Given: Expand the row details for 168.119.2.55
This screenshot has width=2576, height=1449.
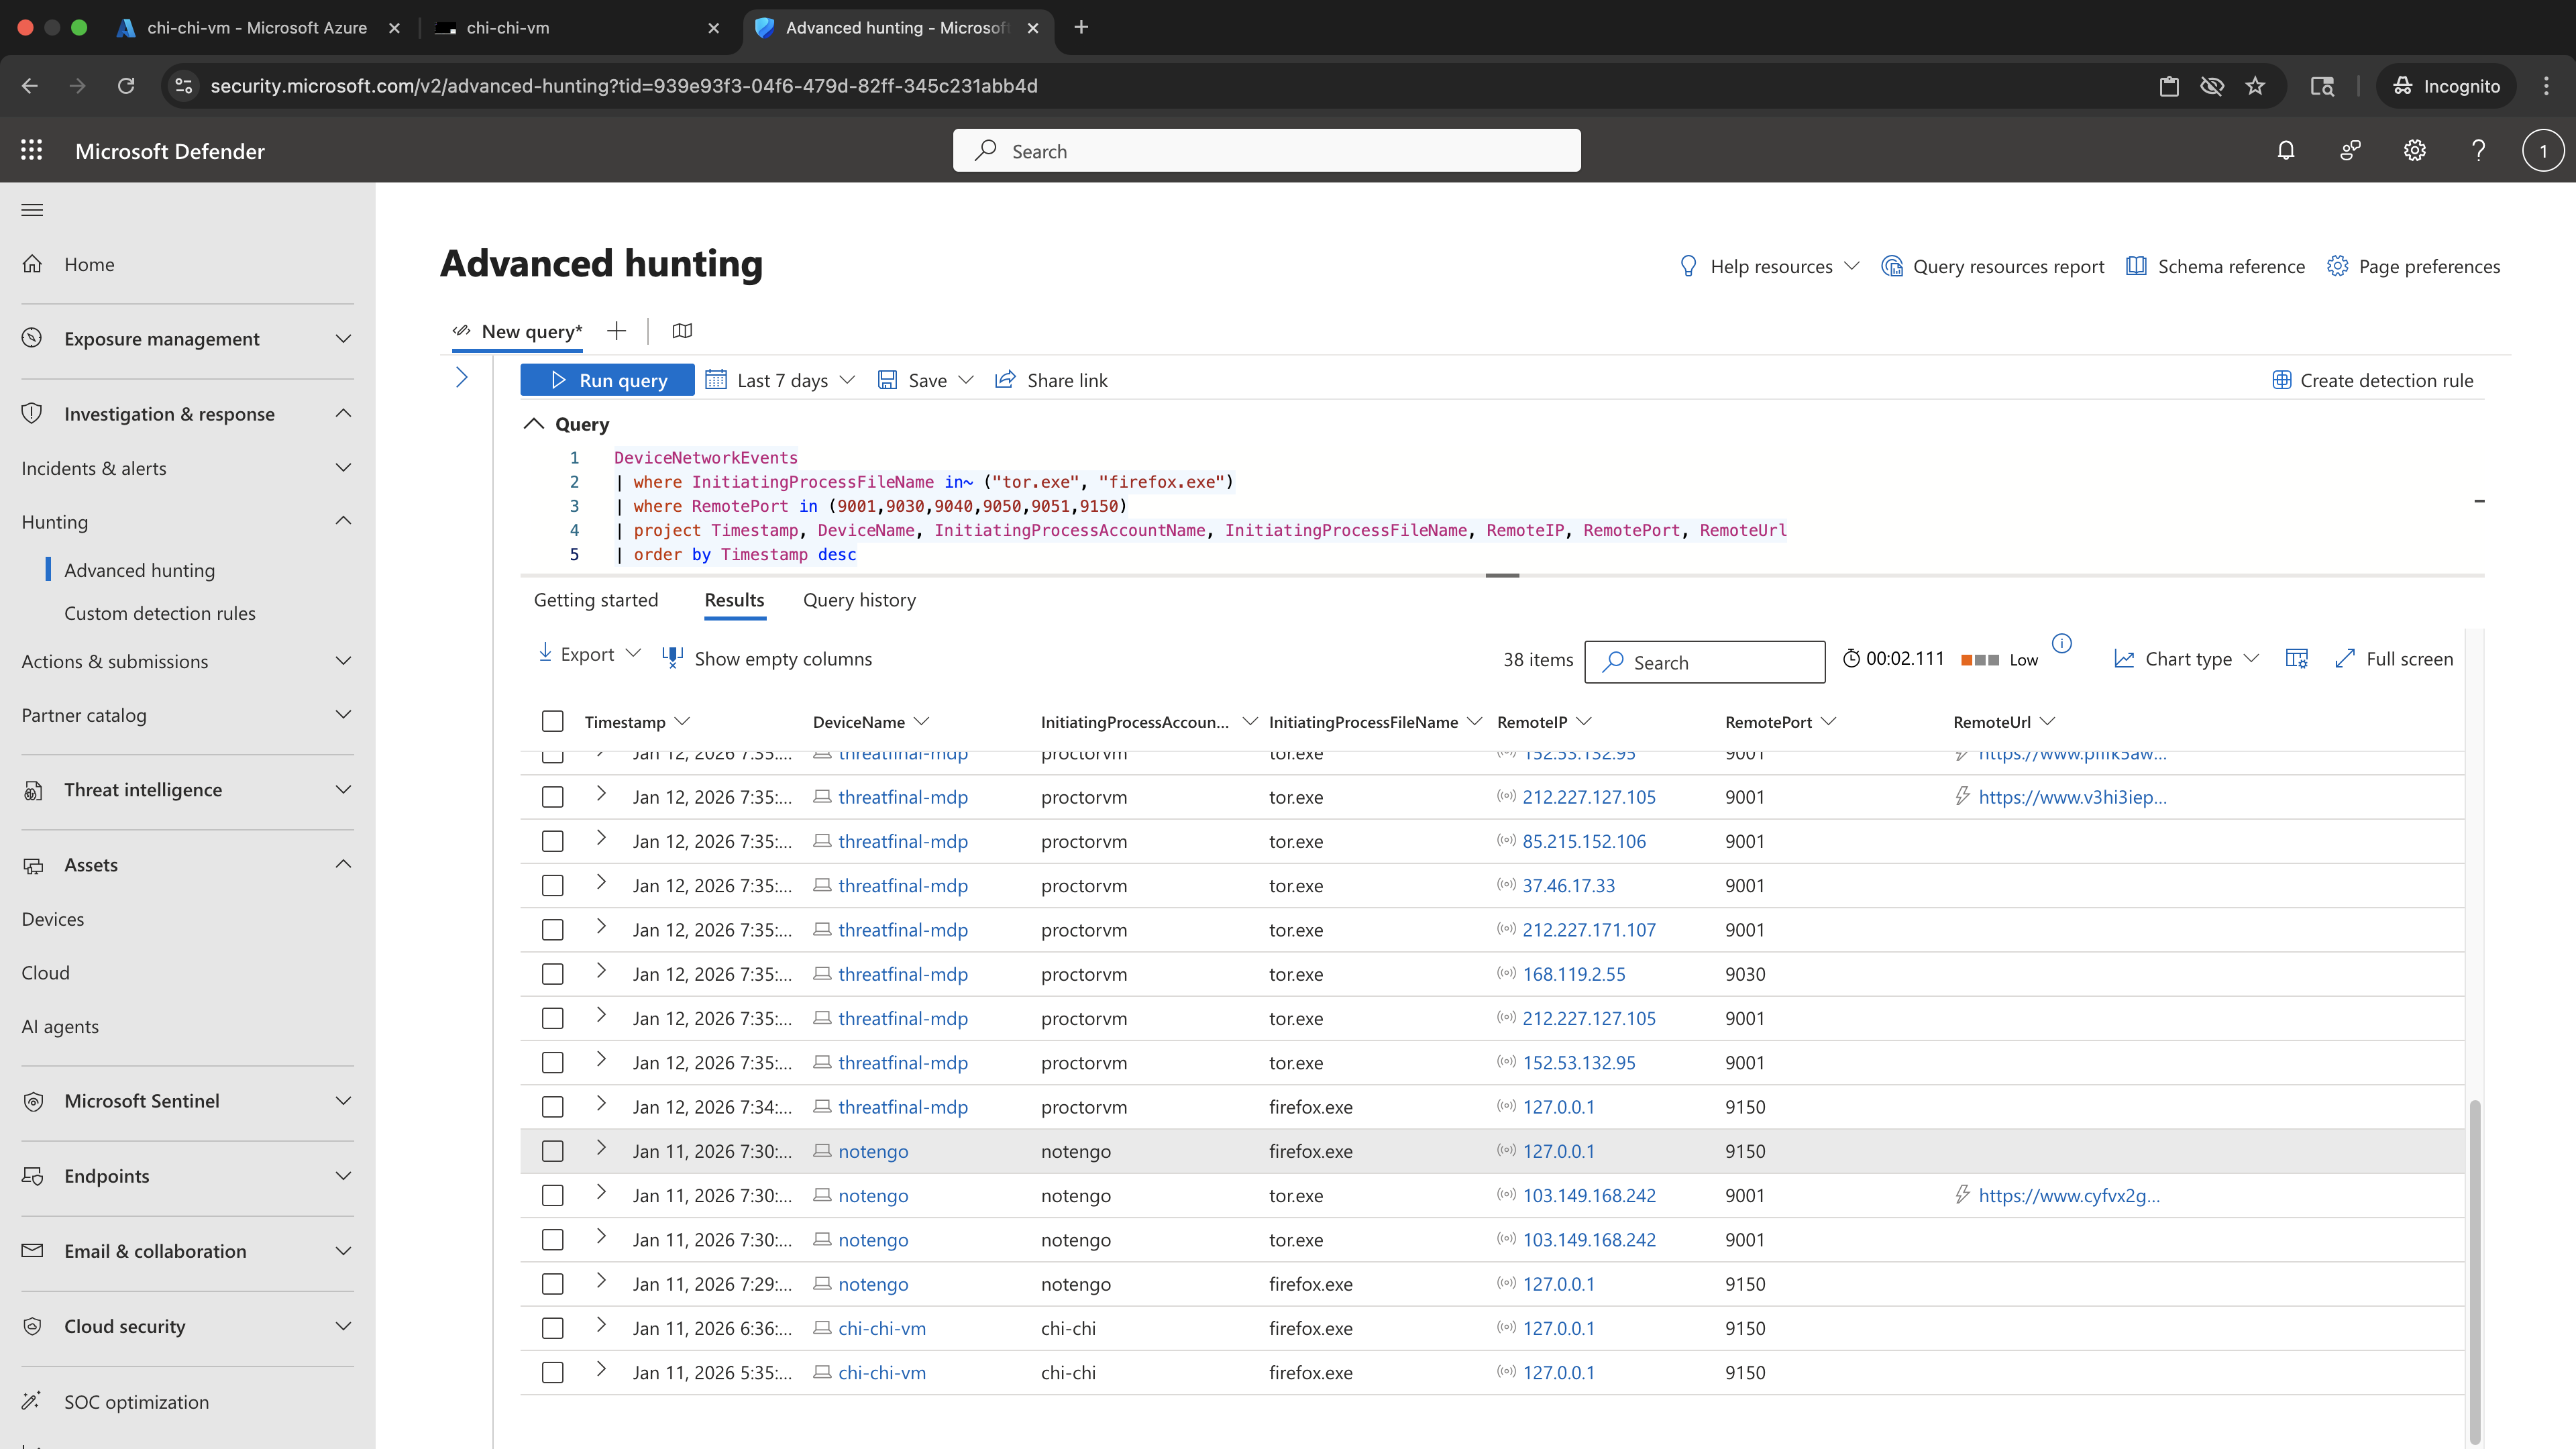Looking at the screenshot, I should tap(601, 970).
